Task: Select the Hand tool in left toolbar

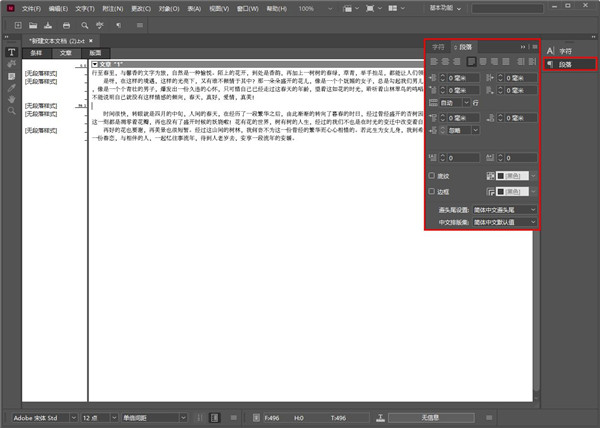Action: [x=11, y=99]
